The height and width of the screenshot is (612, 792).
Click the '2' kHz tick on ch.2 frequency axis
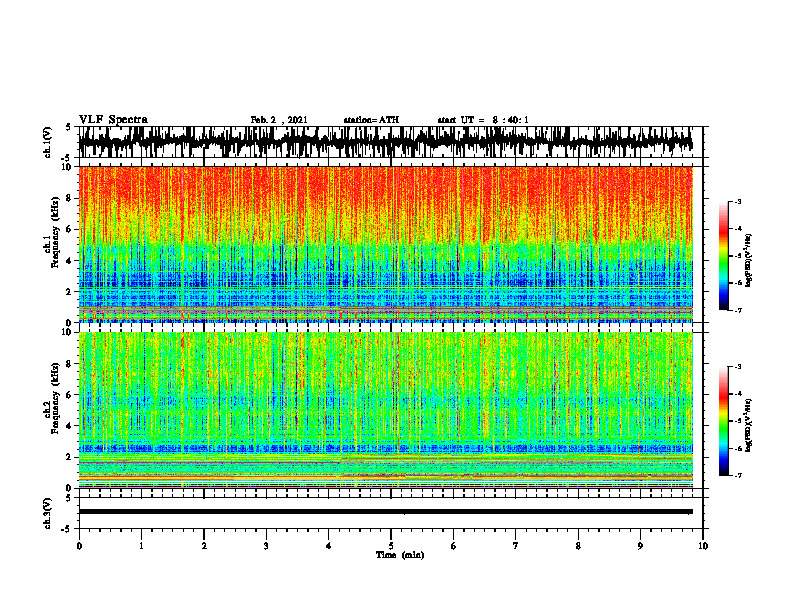pyautogui.click(x=70, y=457)
